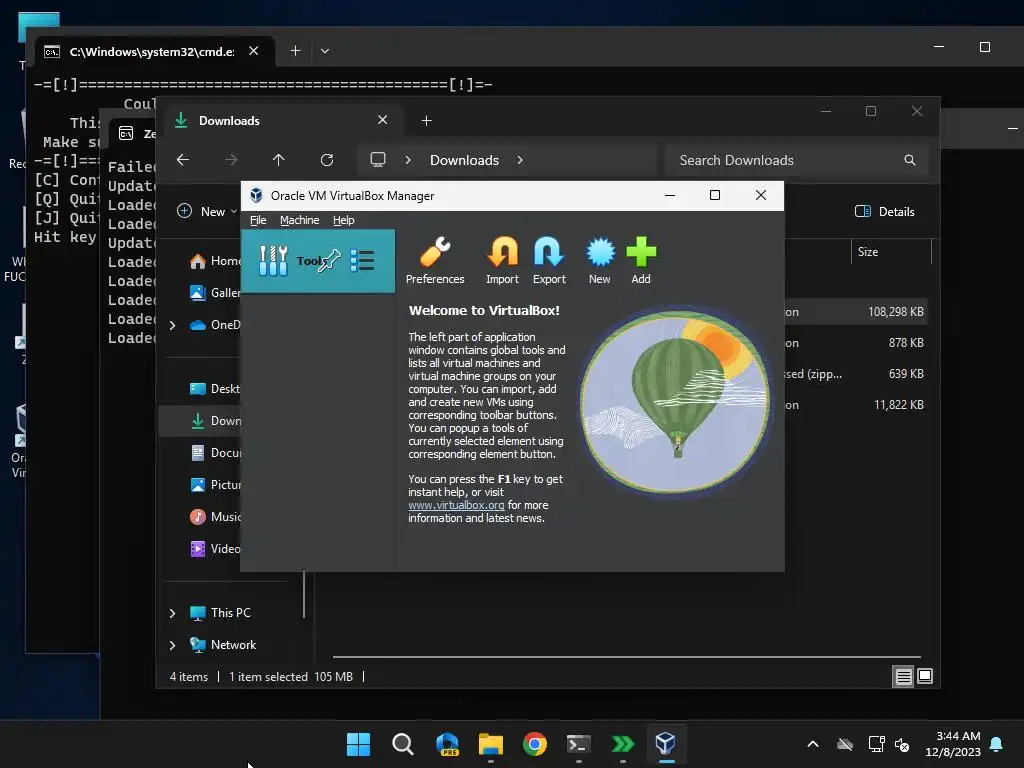The width and height of the screenshot is (1024, 768).
Task: Click the navigation pane scrollbar
Action: coord(304,594)
